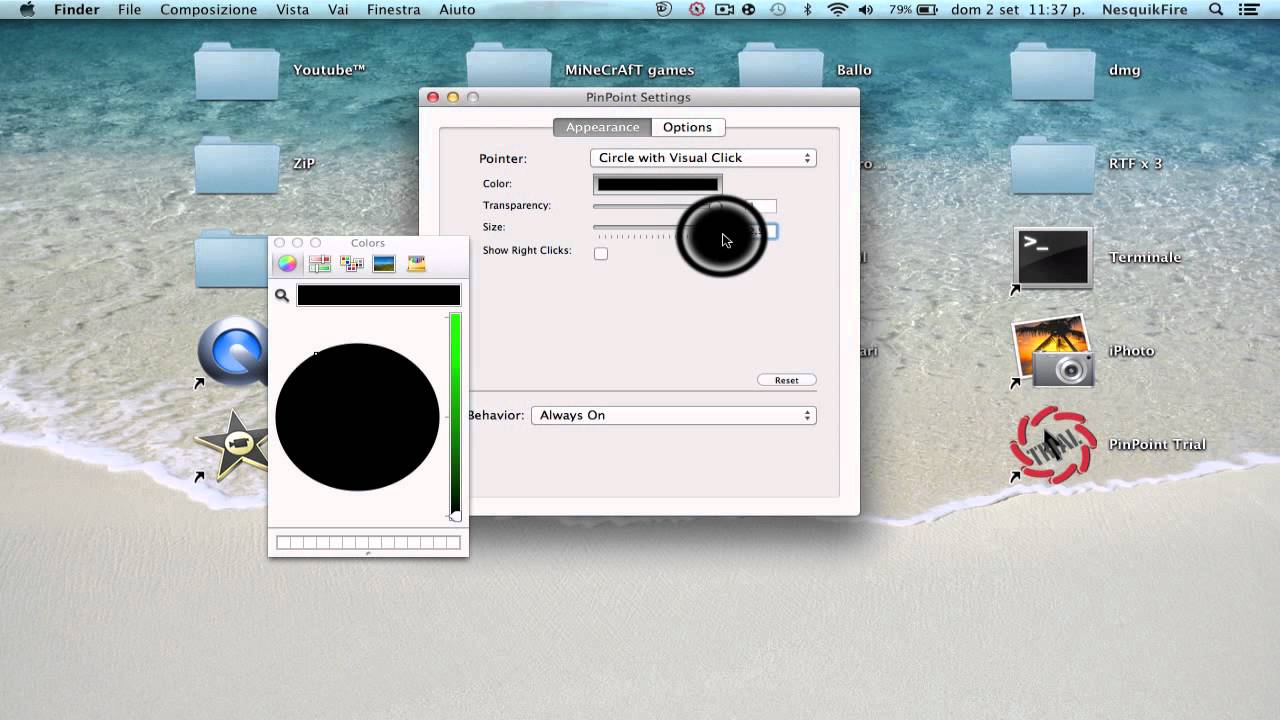Open the iPhoto shortcut icon
The image size is (1280, 720).
(1052, 352)
